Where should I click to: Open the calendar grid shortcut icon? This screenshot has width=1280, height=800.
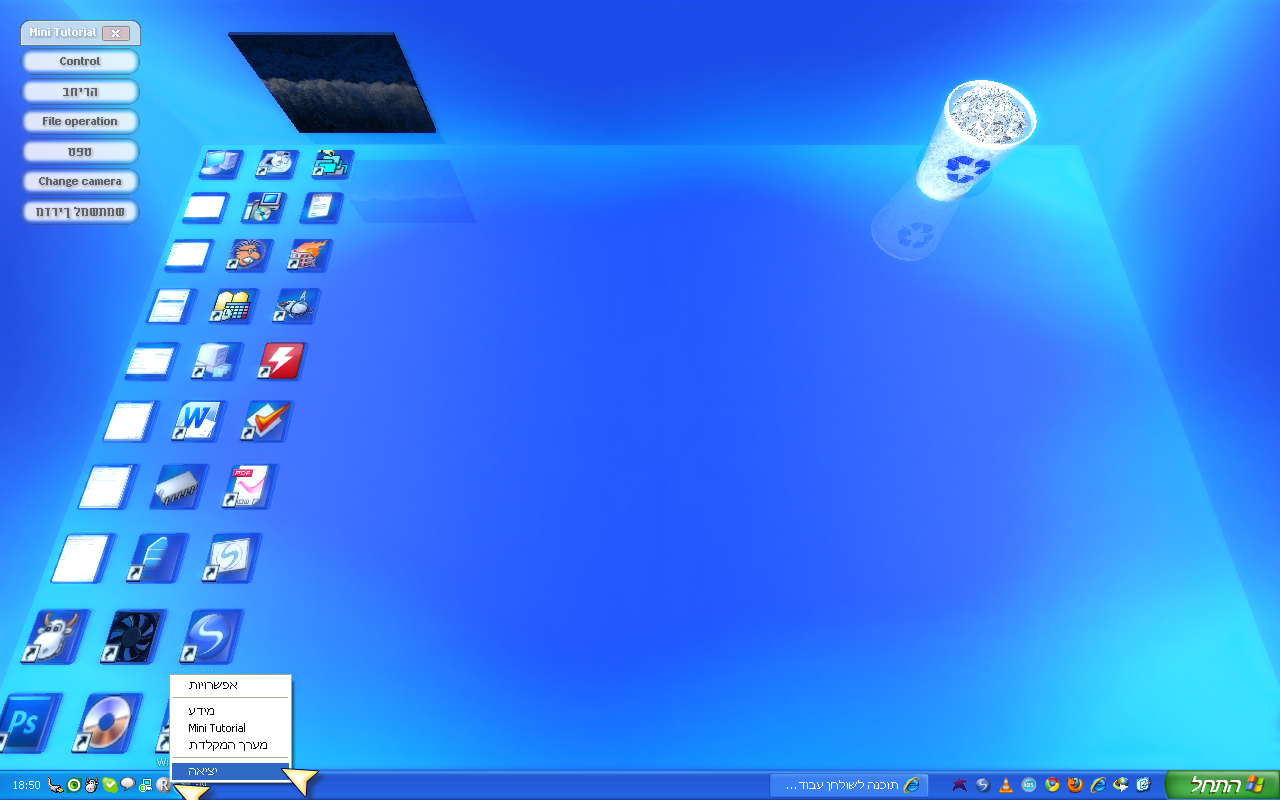click(233, 306)
